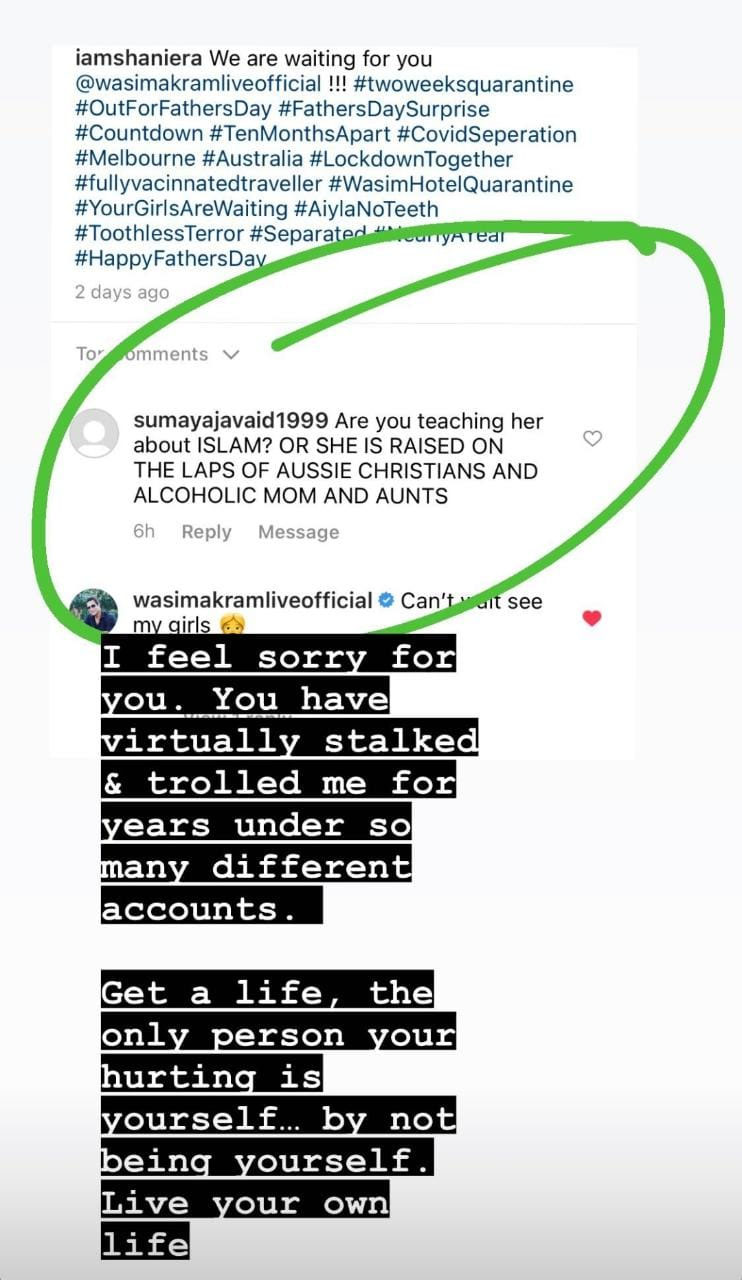Unlike the wasimakramliveofficial comment red heart
Image resolution: width=742 pixels, height=1280 pixels.
tap(592, 618)
